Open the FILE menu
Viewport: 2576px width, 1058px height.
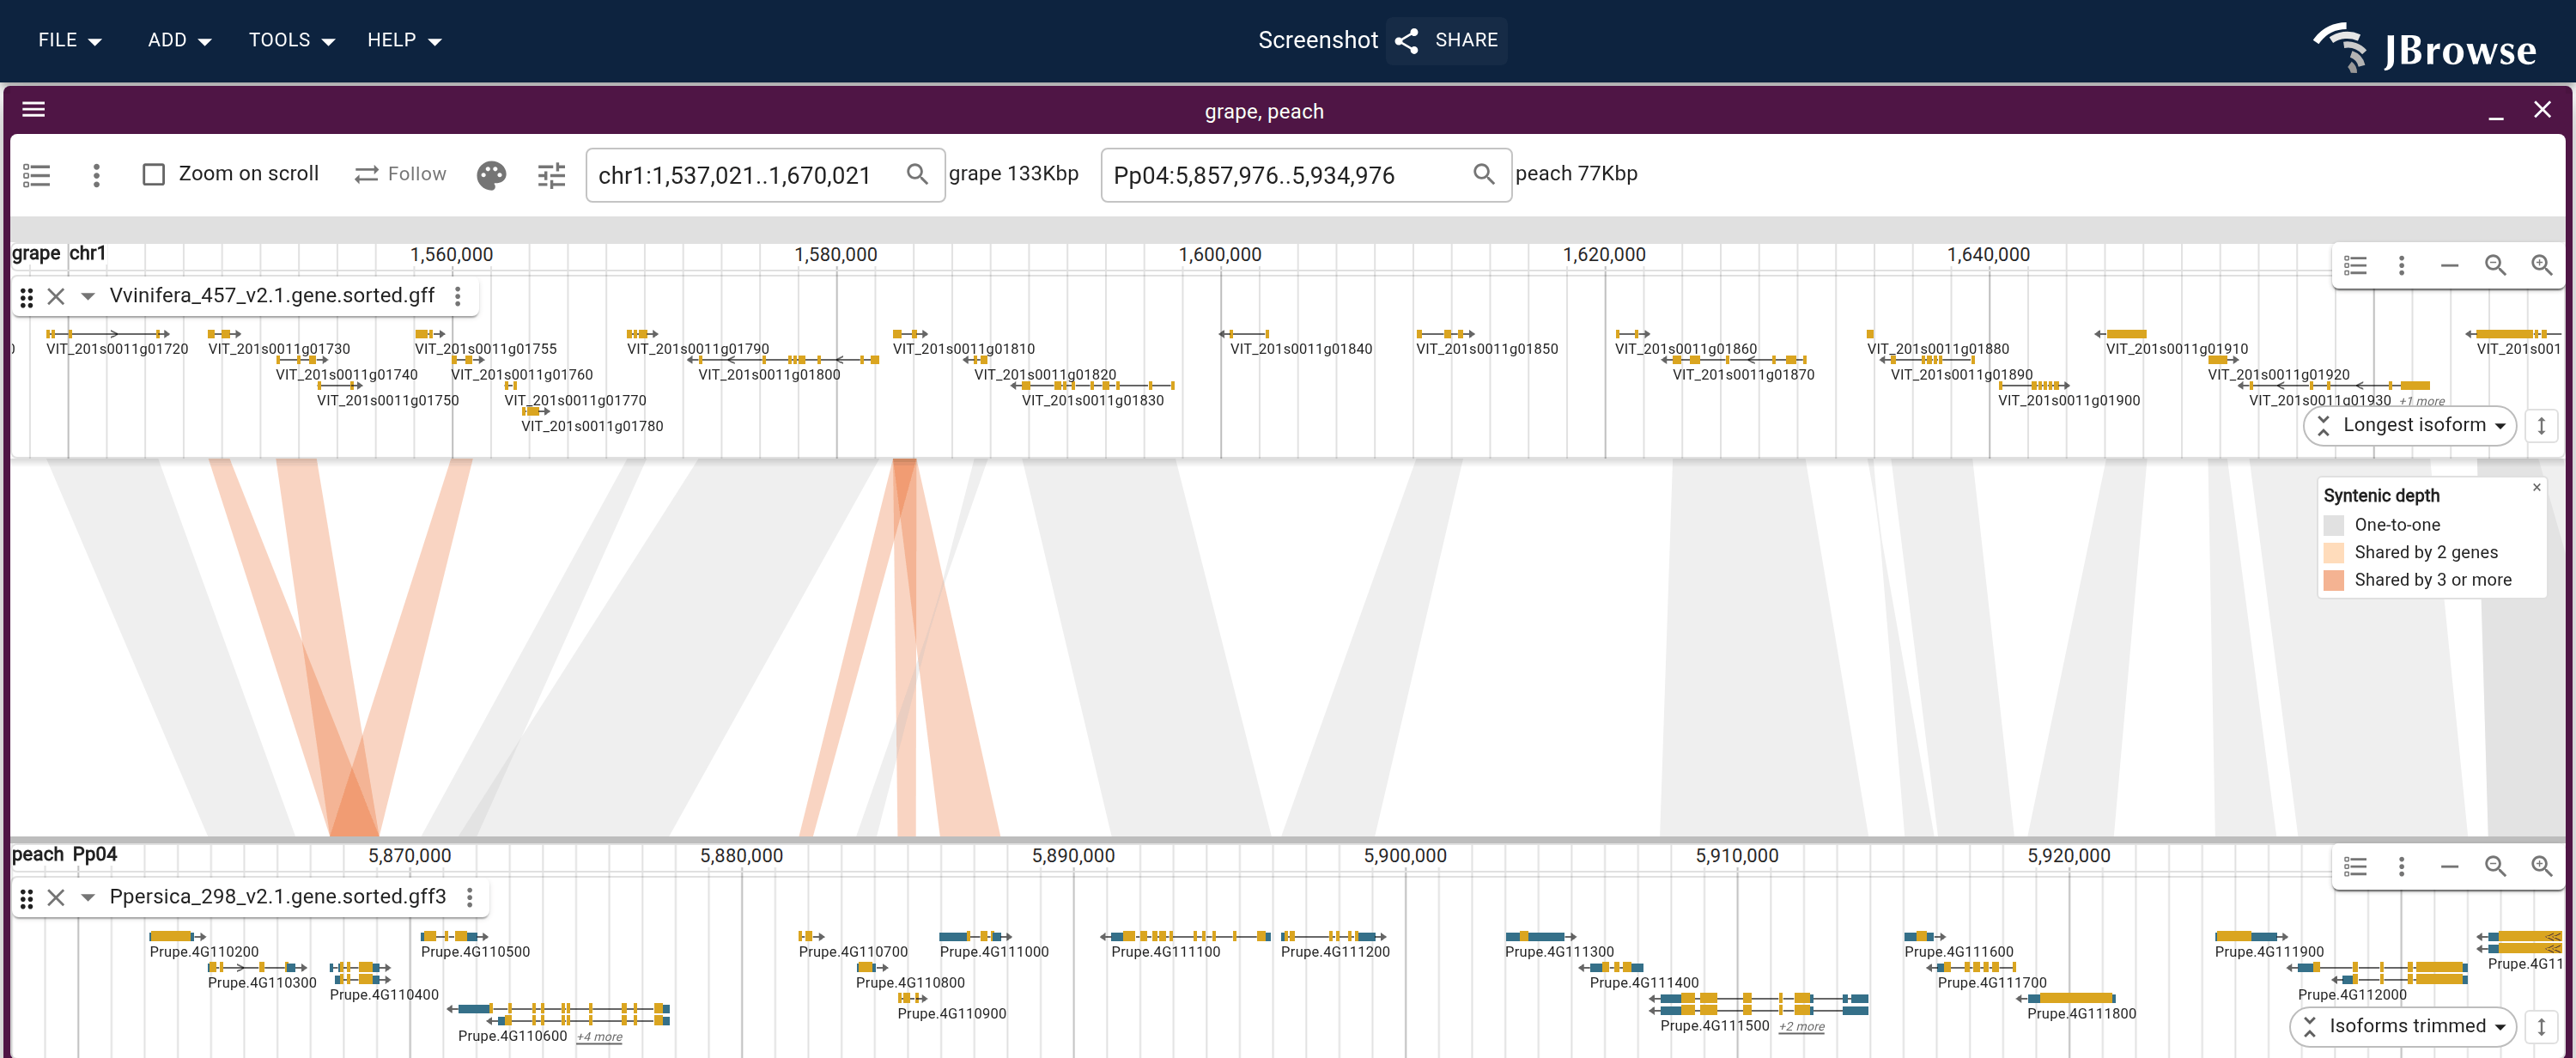tap(70, 40)
